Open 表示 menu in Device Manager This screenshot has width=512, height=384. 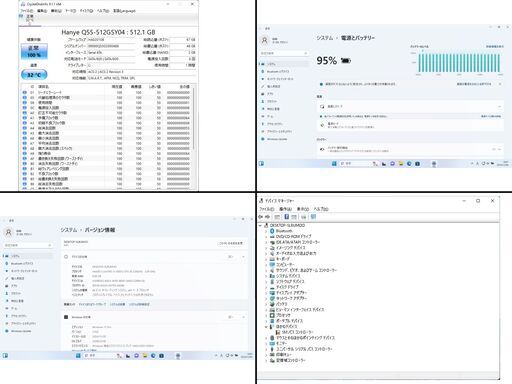303,209
